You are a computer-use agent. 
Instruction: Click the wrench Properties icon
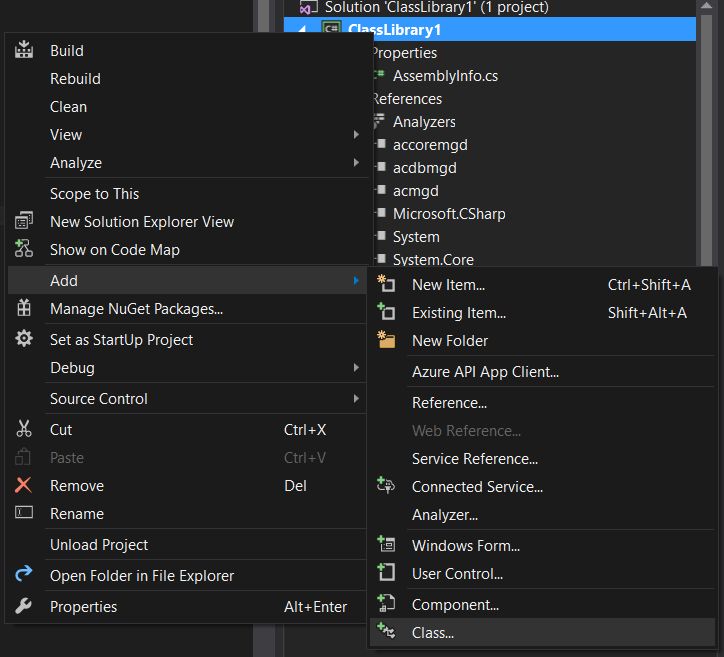(24, 605)
